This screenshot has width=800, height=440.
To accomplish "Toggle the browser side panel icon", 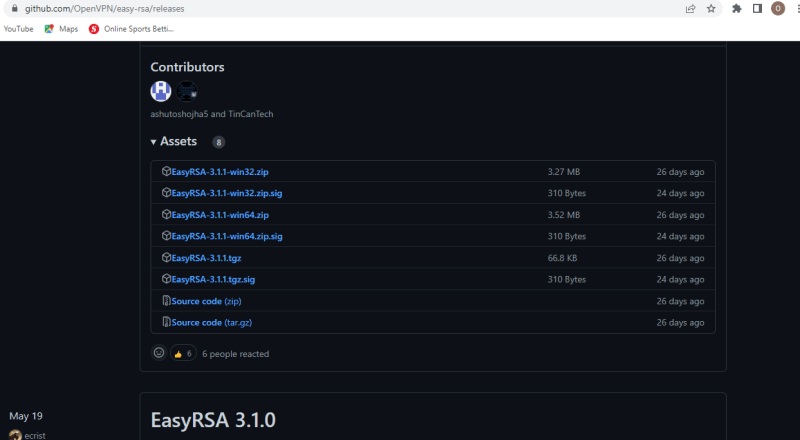I will click(x=757, y=9).
